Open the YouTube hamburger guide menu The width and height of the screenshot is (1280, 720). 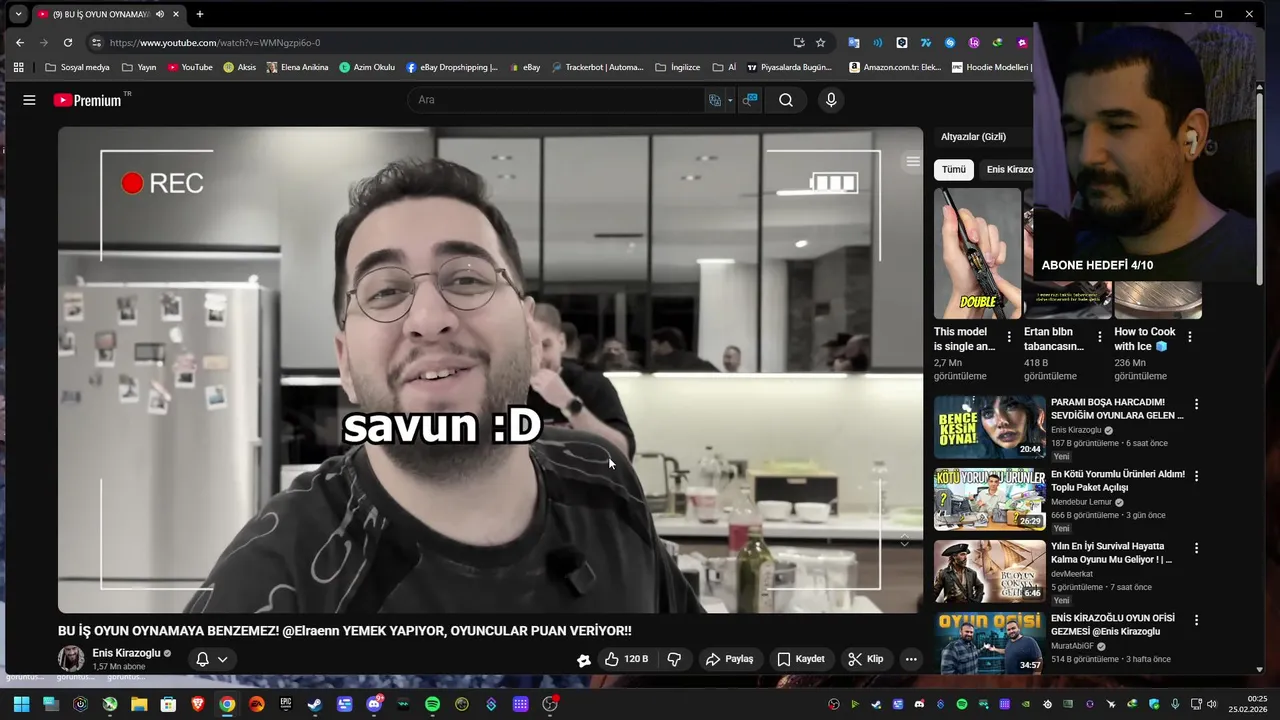pos(29,100)
